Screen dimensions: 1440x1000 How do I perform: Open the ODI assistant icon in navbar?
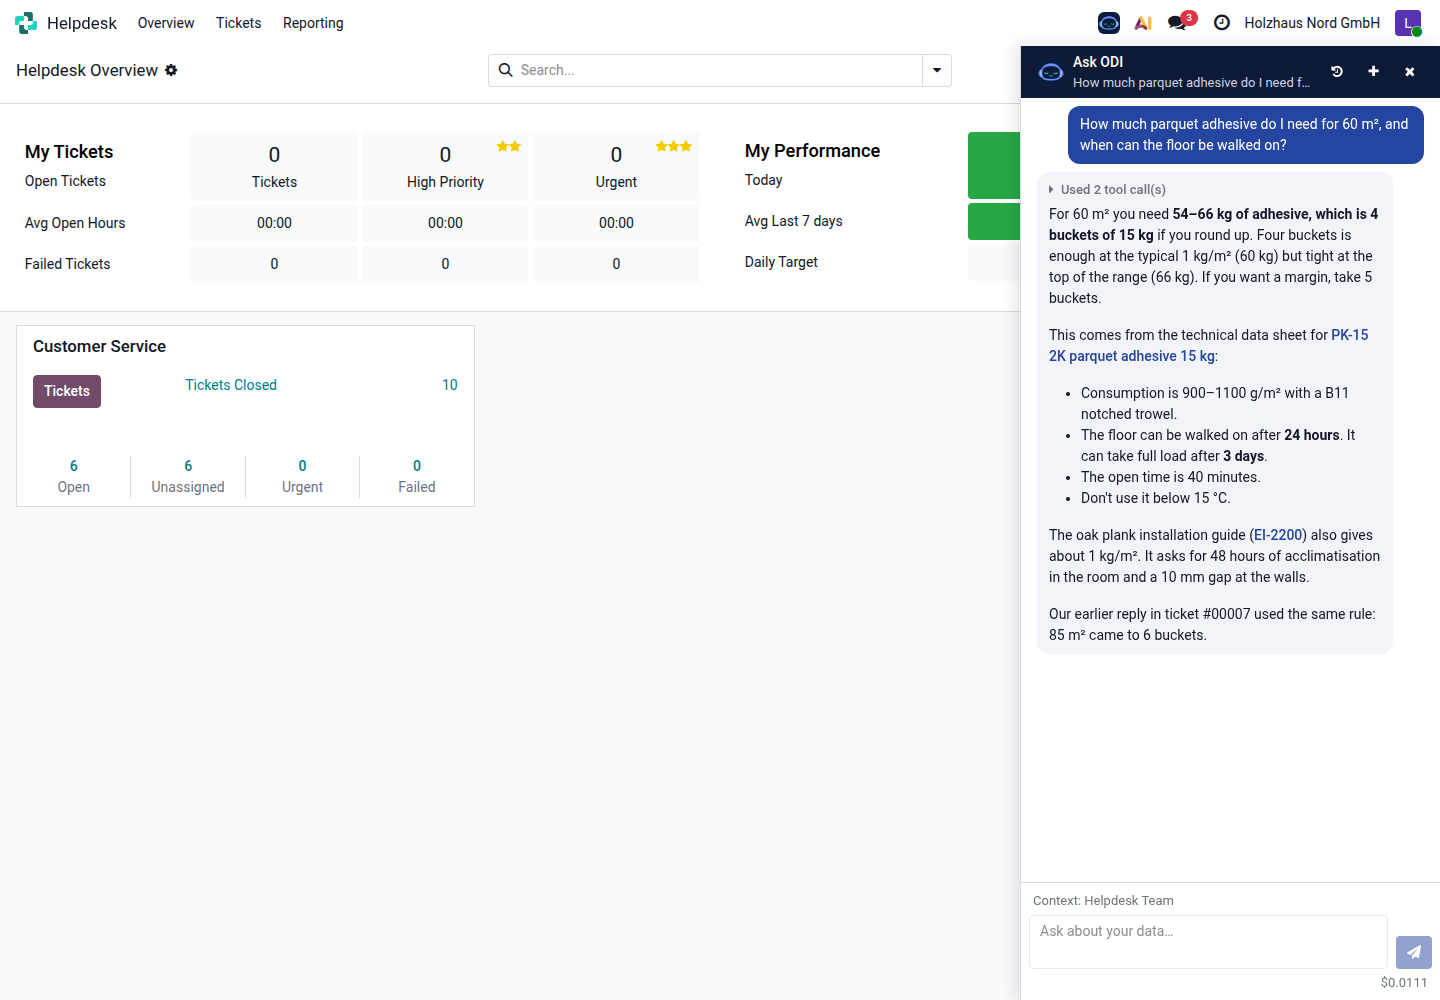tap(1109, 23)
